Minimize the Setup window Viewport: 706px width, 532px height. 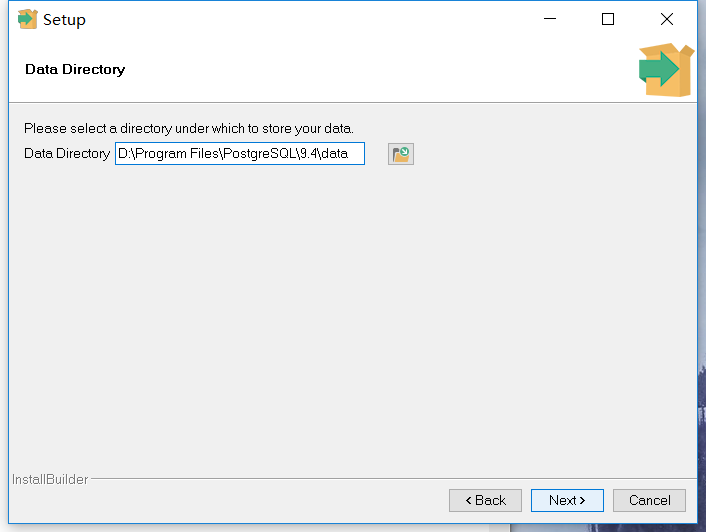[550, 19]
